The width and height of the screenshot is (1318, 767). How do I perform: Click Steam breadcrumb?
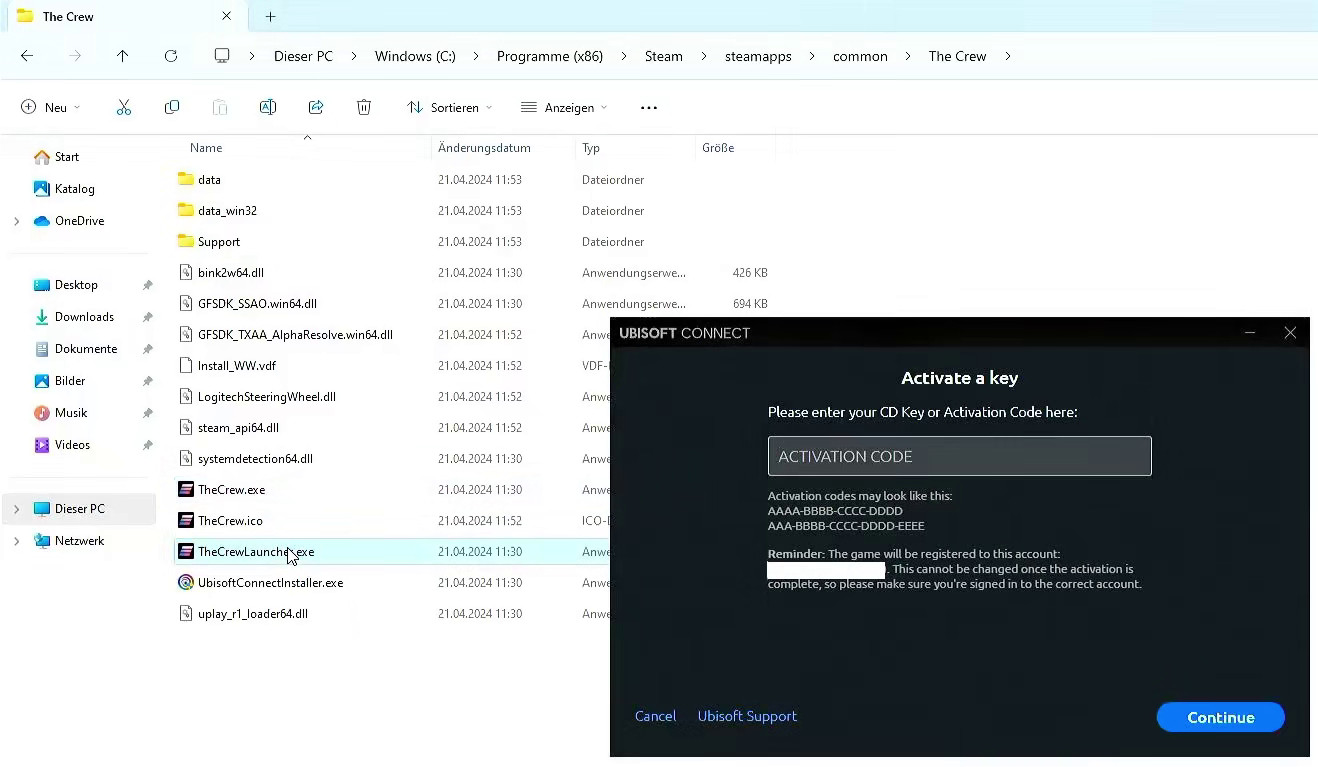[x=664, y=56]
